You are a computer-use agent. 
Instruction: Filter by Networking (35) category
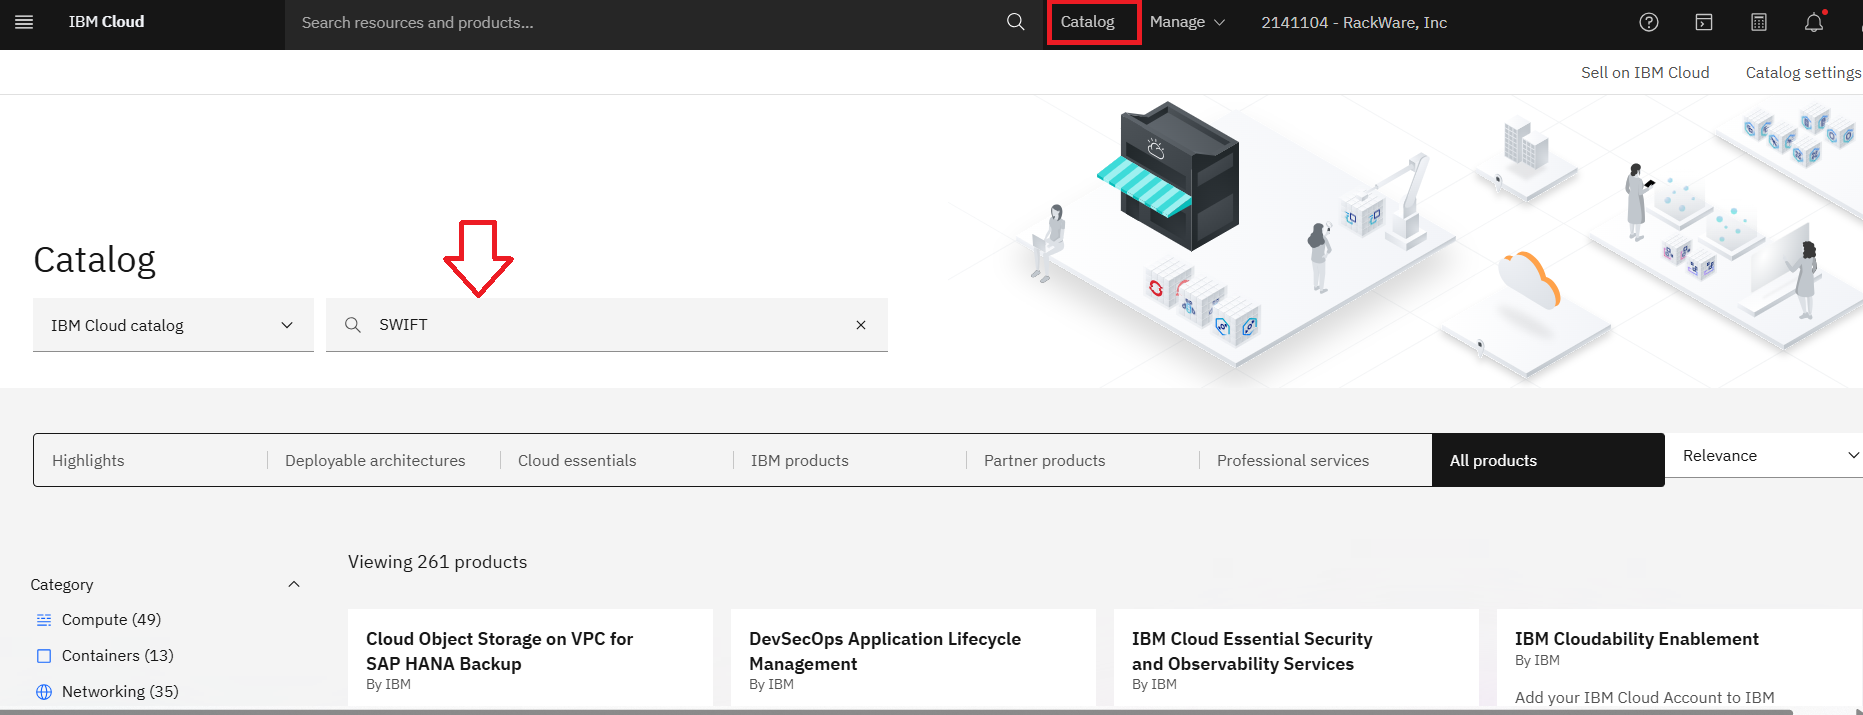120,692
